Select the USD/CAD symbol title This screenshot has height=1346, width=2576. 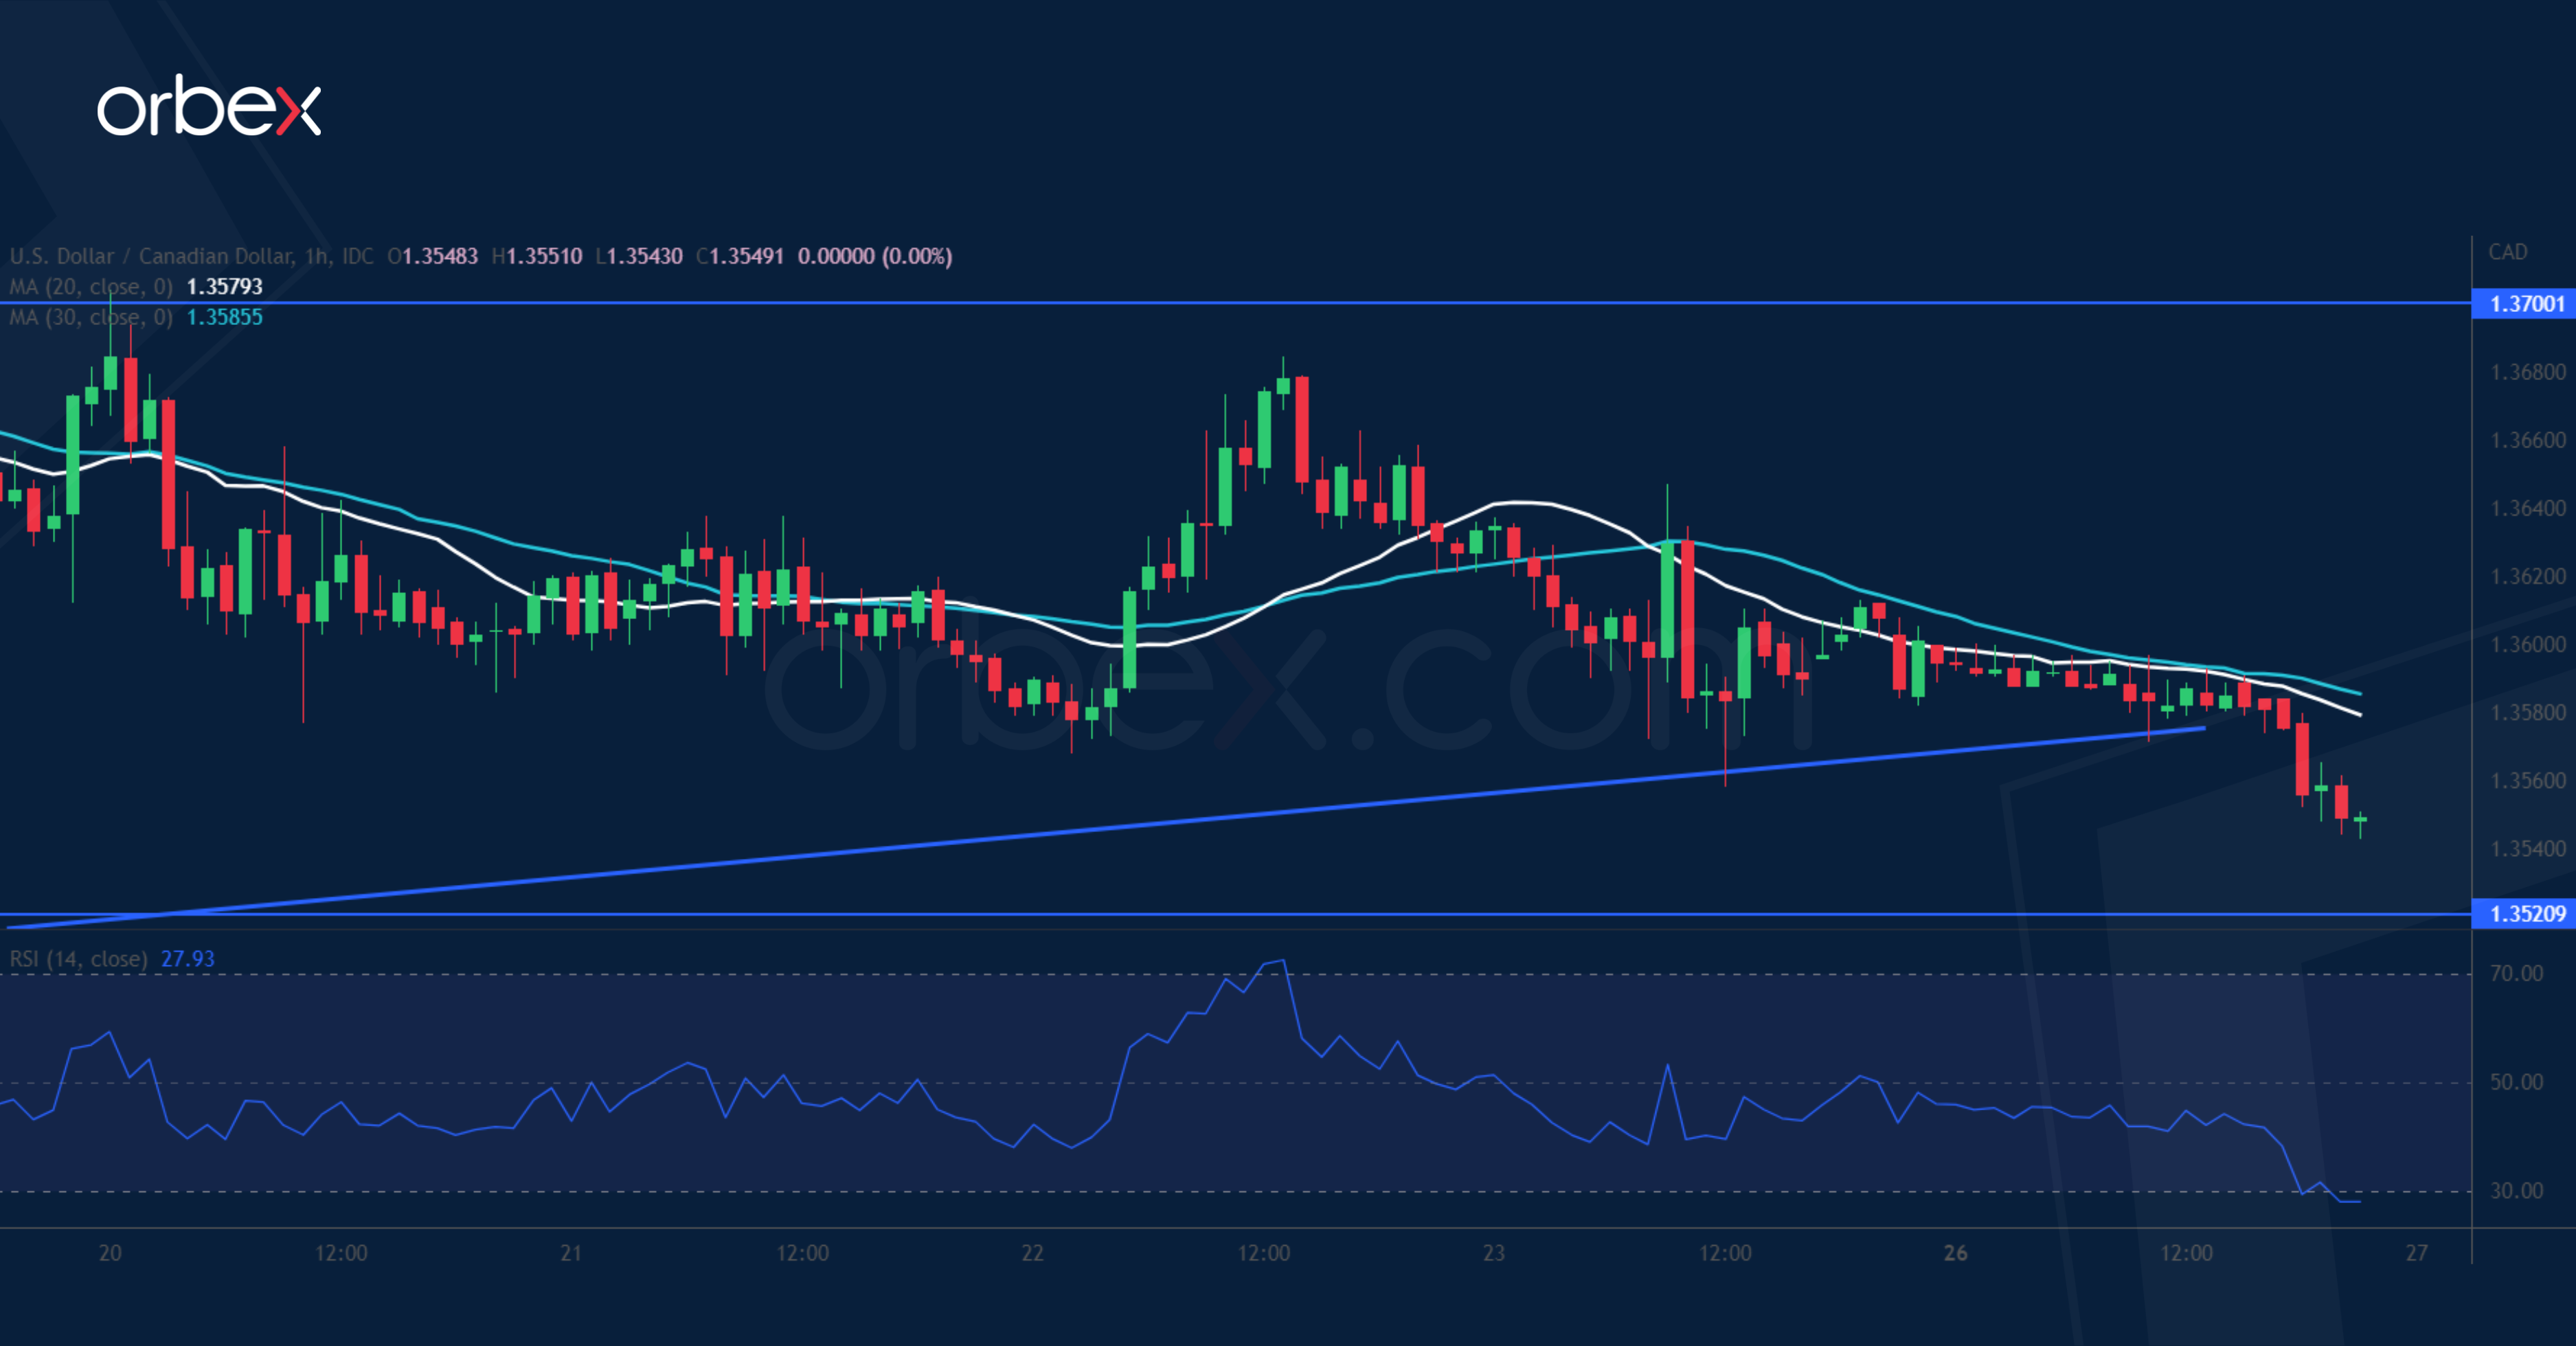150,256
